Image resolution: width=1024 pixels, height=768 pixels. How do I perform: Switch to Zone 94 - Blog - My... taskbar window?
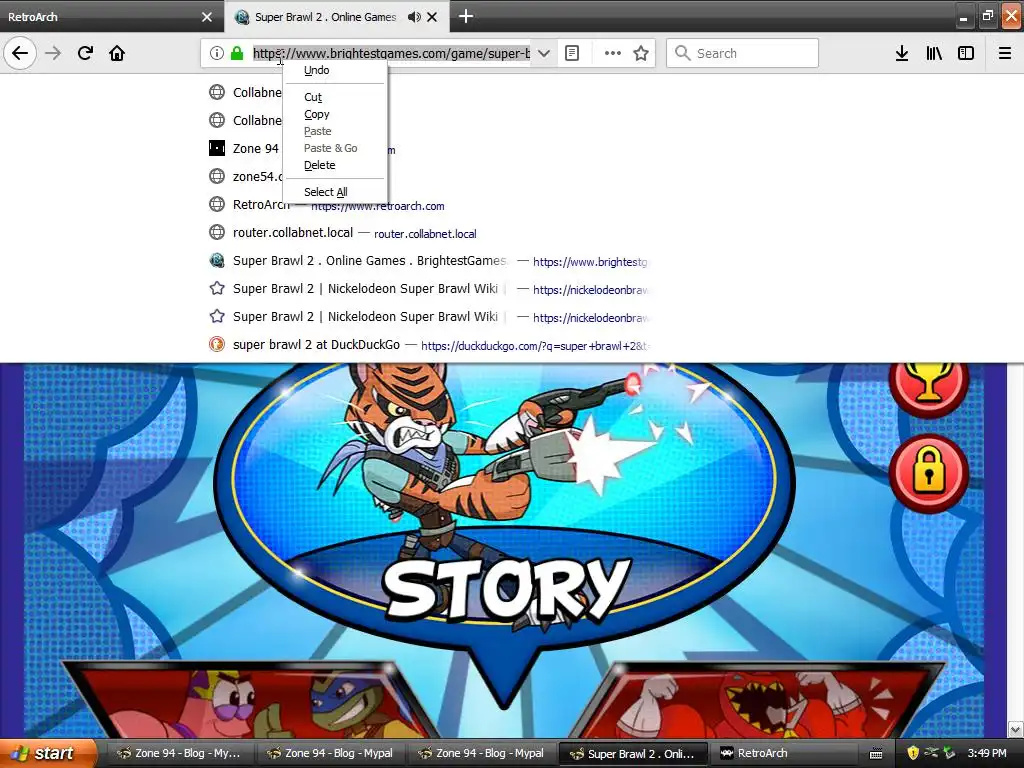pos(179,753)
